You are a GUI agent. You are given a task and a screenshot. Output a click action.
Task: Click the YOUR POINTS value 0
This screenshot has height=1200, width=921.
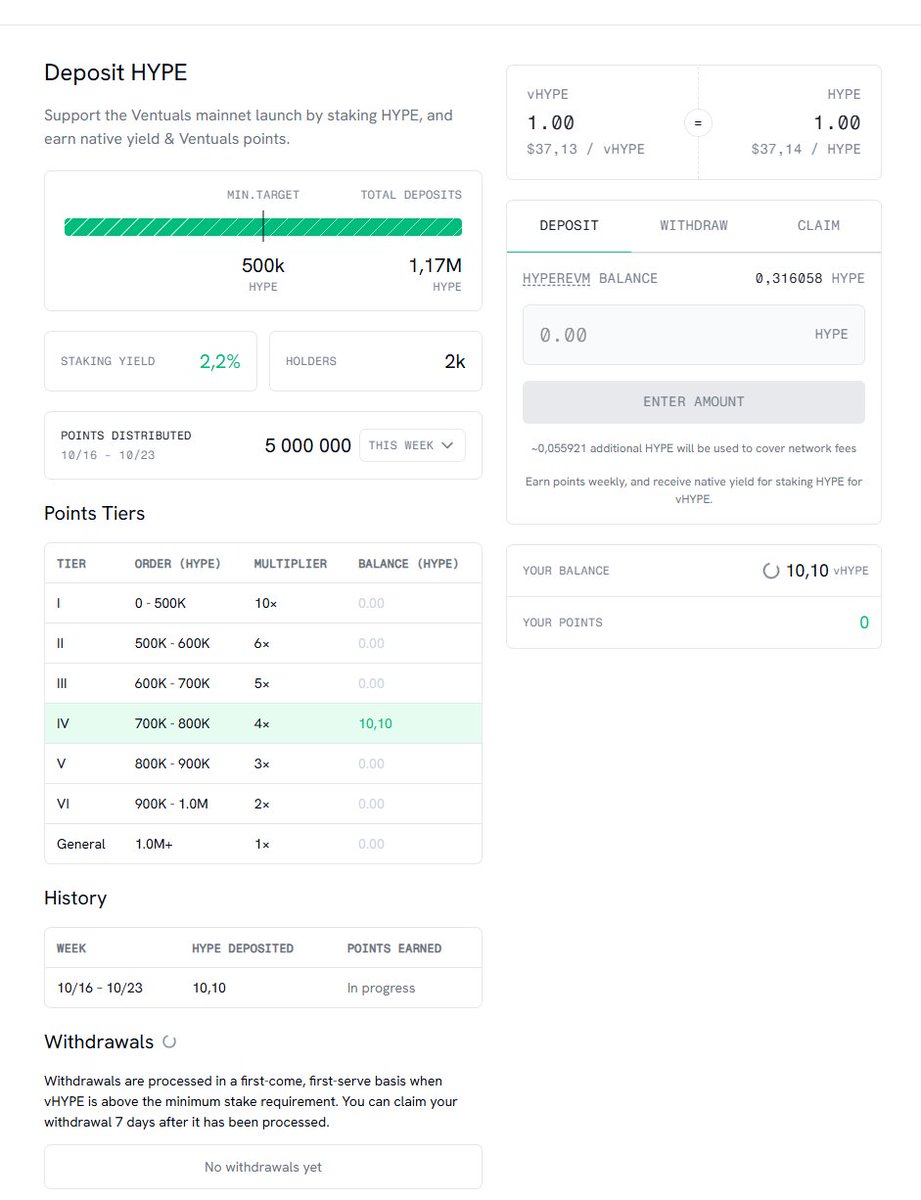(x=864, y=623)
